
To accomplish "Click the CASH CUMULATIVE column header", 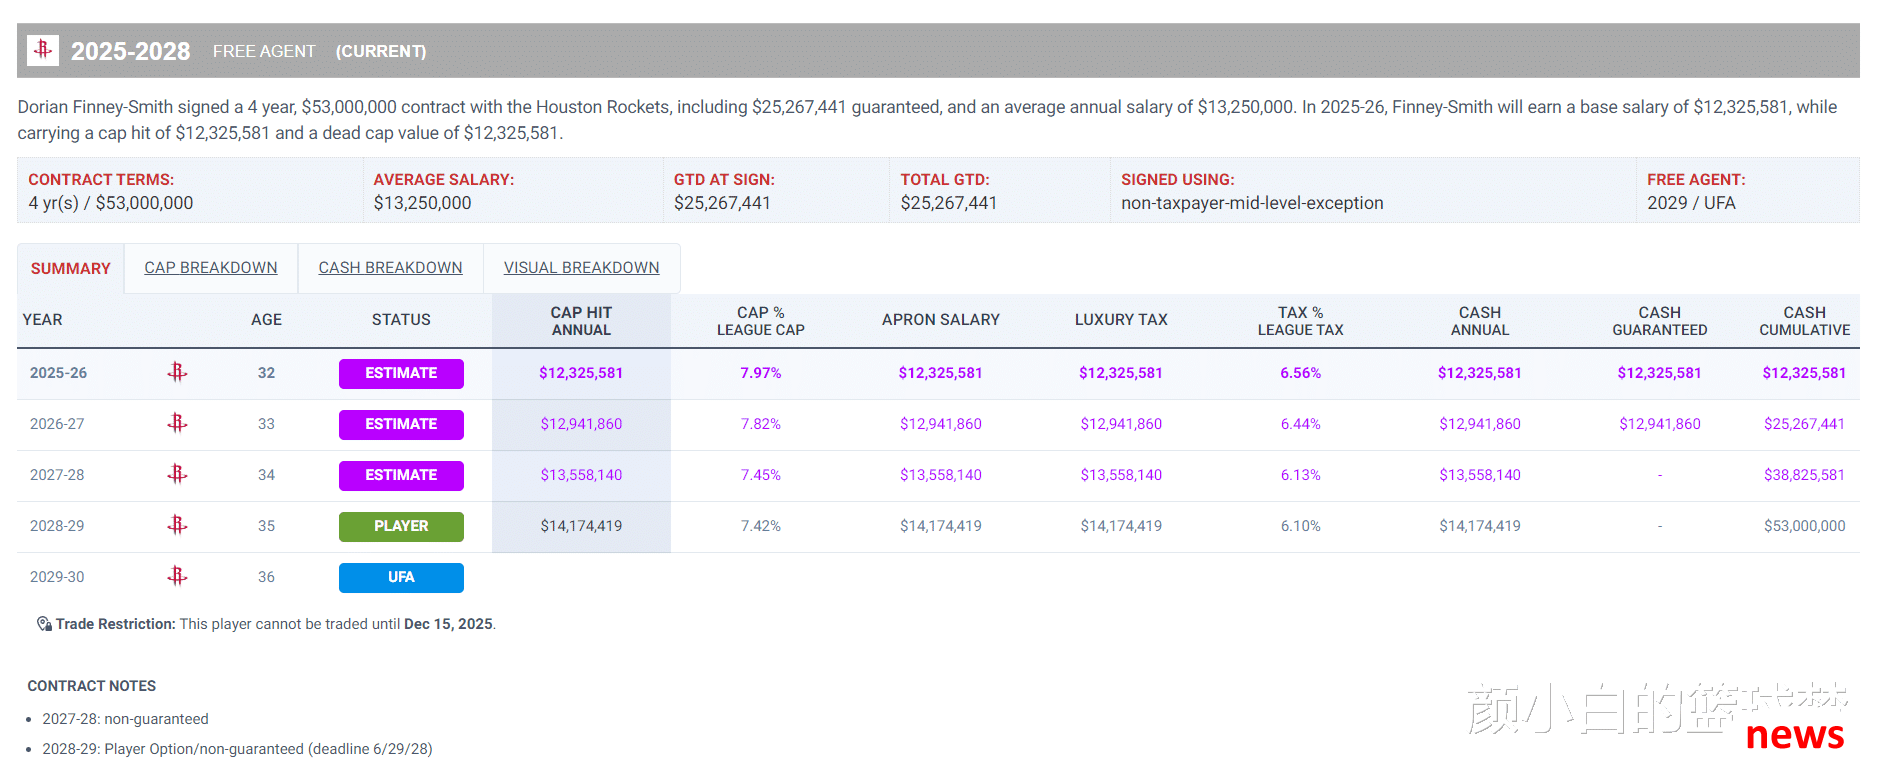I will 1805,321.
